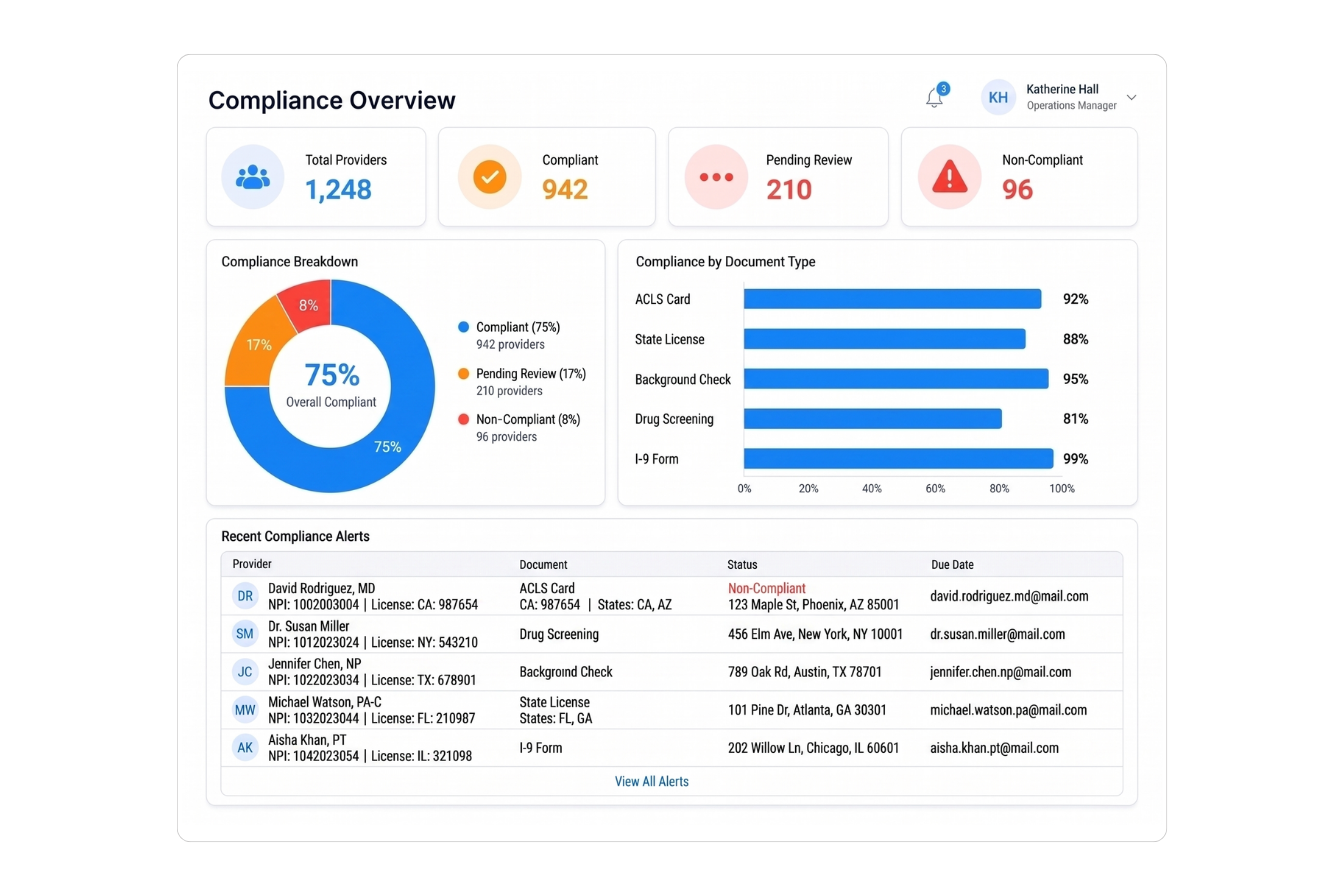
Task: Click the 101 Pine Dr, Atlanta address
Action: point(807,710)
